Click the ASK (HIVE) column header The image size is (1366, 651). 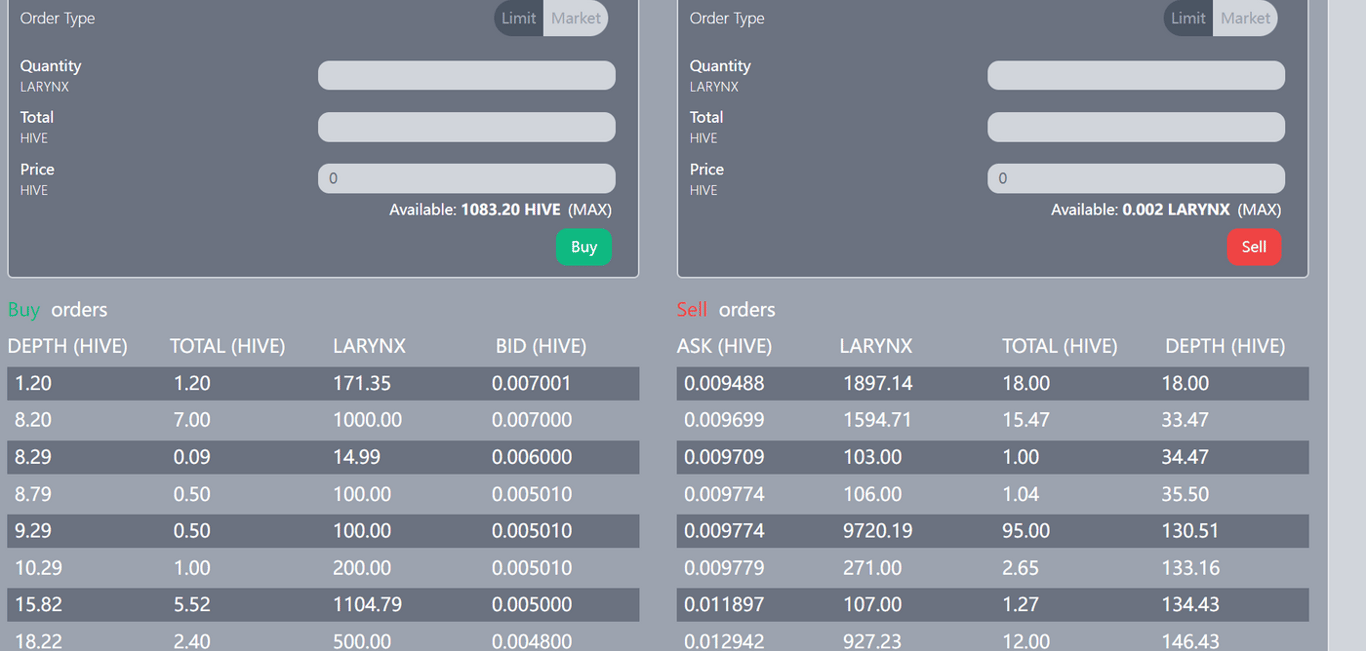pos(724,346)
